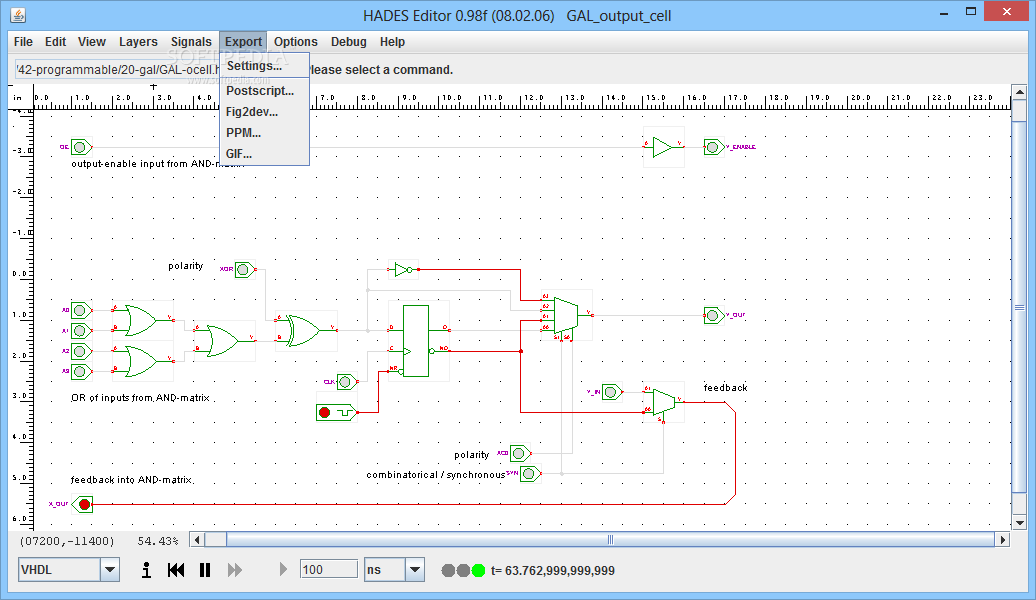Pause the running simulation
The height and width of the screenshot is (600, 1036).
pos(205,570)
